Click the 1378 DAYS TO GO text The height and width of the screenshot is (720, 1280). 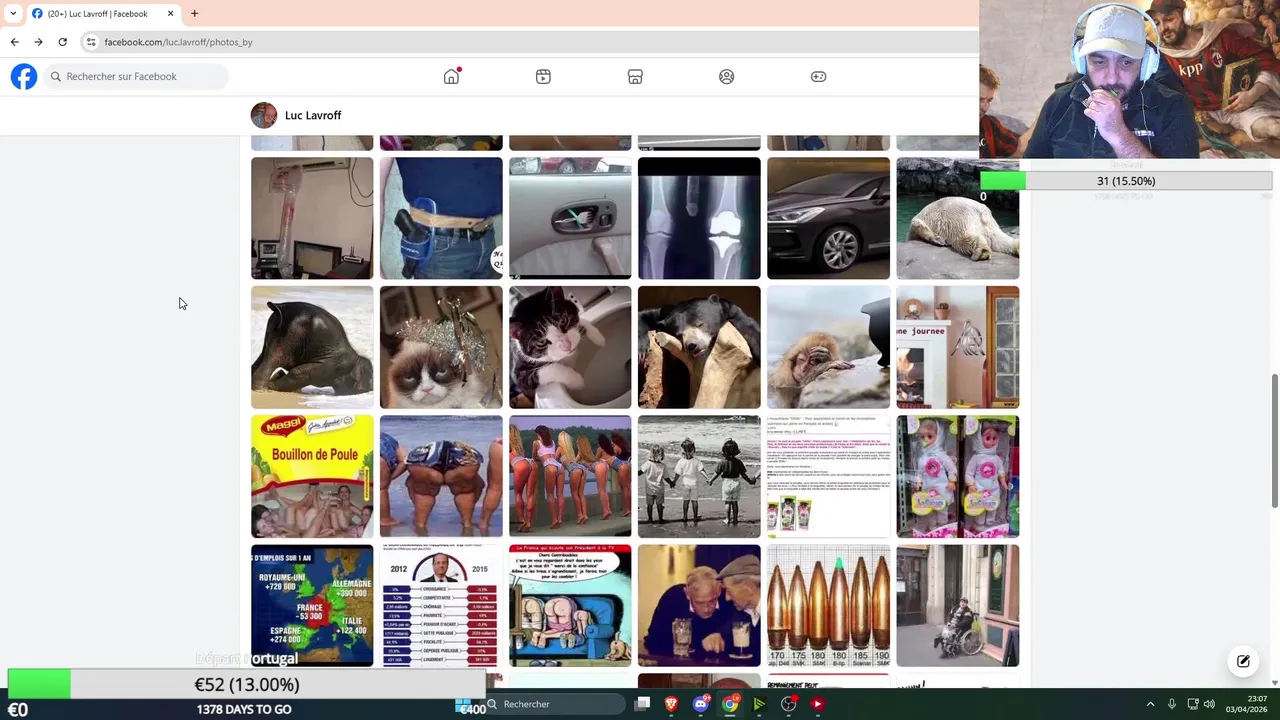click(244, 709)
